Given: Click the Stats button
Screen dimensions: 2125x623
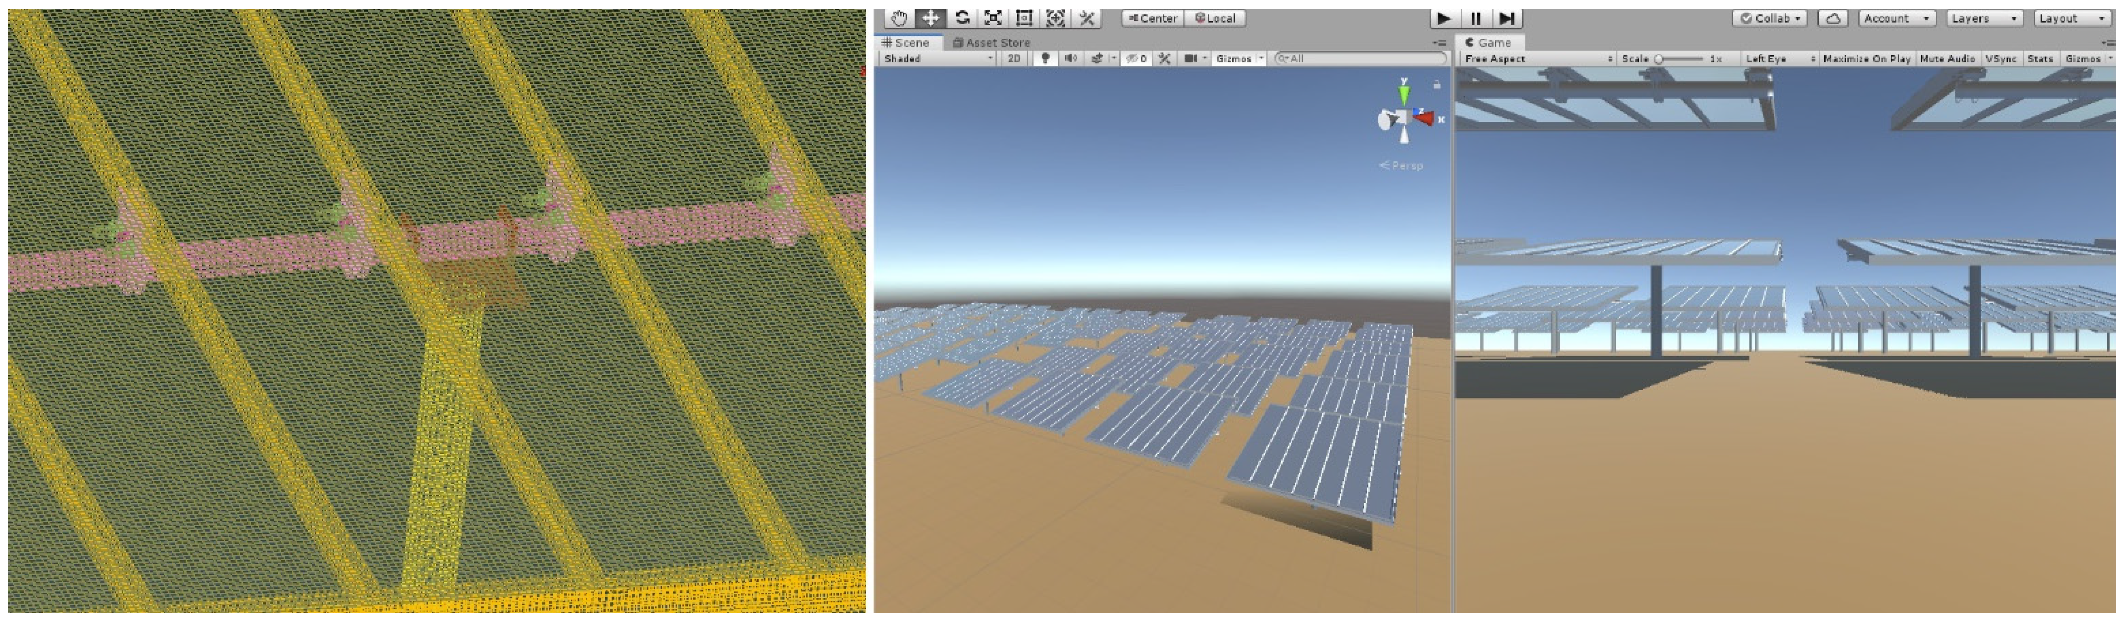Looking at the screenshot, I should point(2040,58).
